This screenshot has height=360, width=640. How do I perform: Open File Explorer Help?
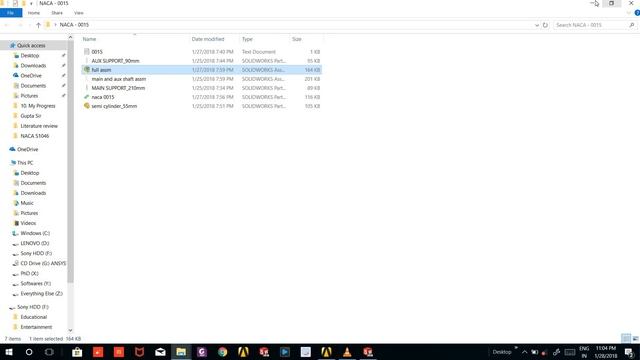[637, 13]
